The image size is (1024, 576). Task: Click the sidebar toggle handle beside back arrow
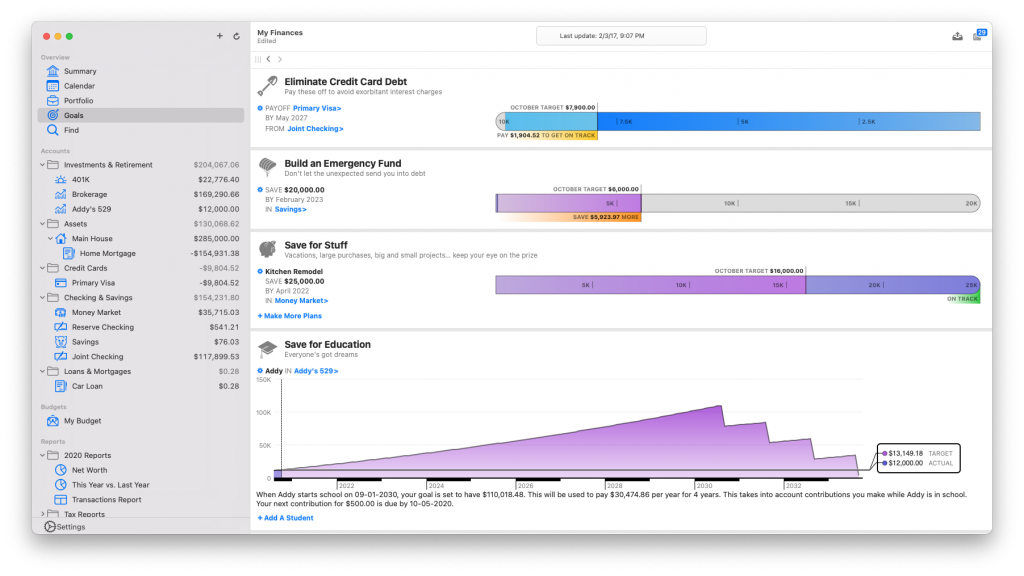point(258,59)
